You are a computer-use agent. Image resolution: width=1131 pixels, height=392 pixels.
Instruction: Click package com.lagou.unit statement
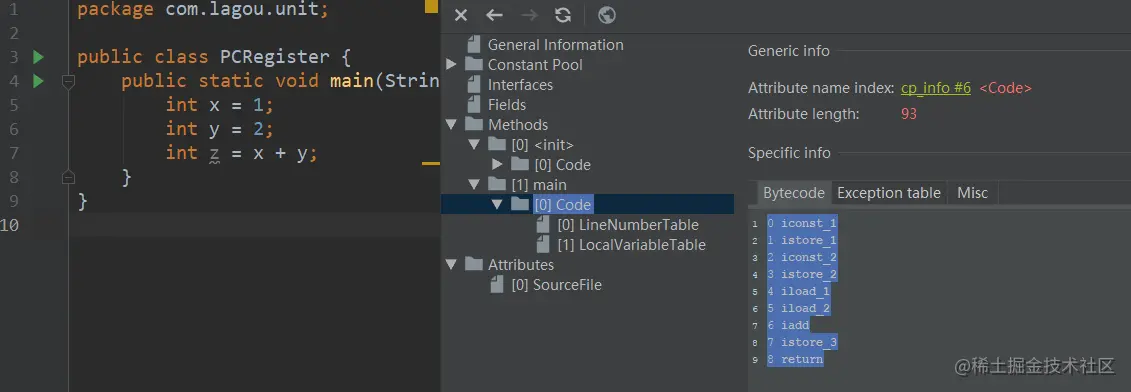(203, 10)
